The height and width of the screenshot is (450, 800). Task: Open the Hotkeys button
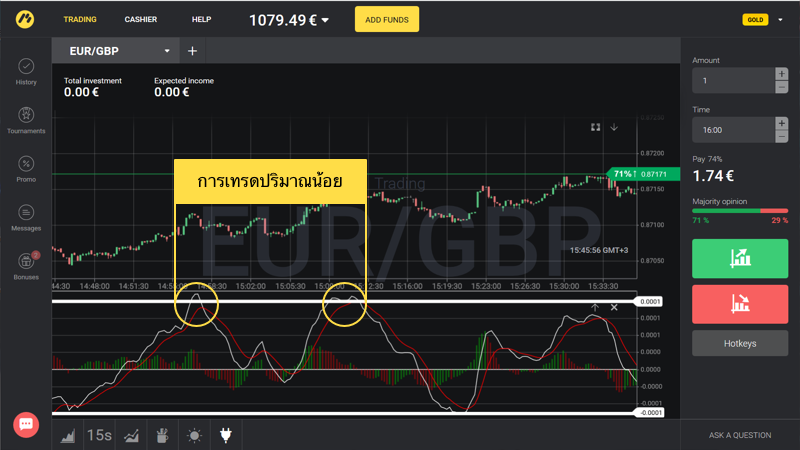pos(740,343)
